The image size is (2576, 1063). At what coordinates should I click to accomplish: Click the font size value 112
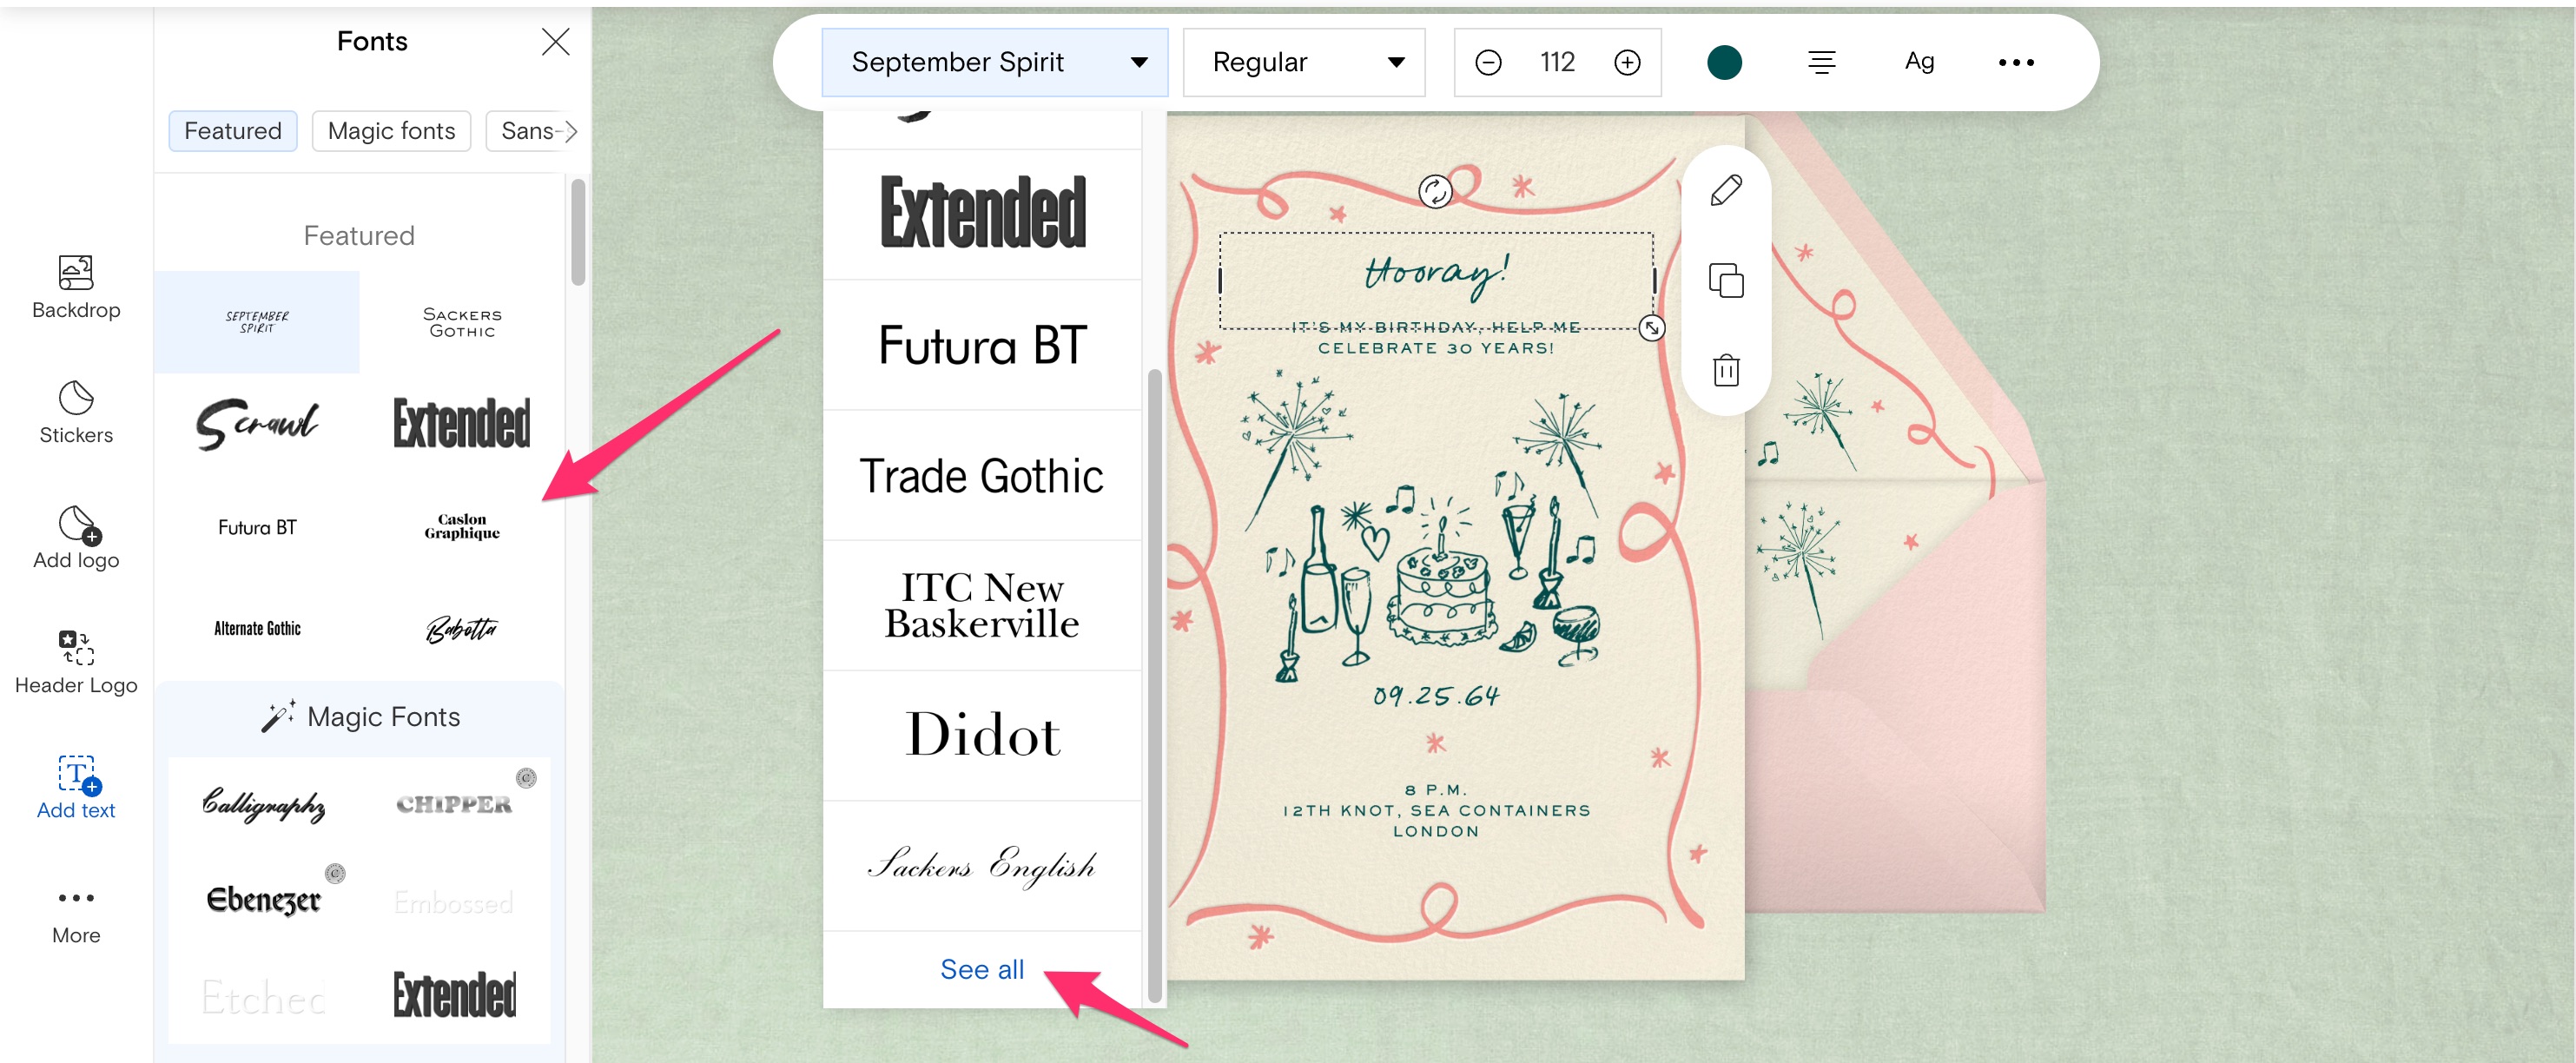pyautogui.click(x=1557, y=62)
